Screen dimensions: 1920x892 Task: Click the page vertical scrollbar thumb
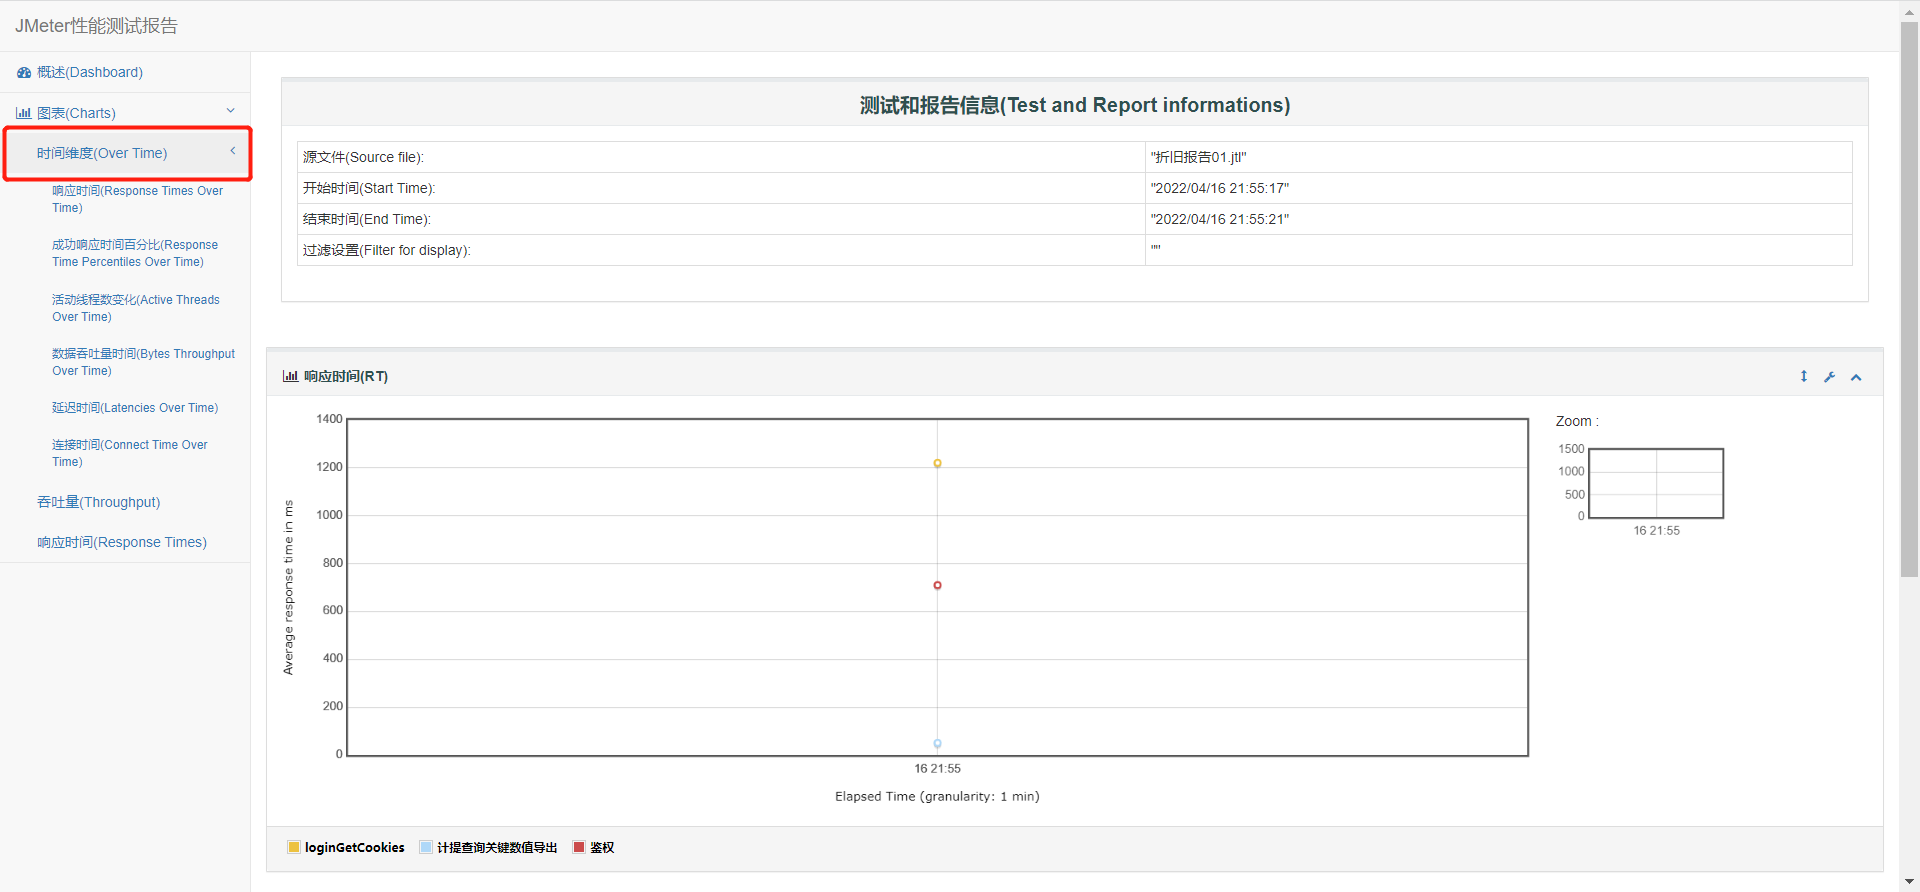(1909, 298)
